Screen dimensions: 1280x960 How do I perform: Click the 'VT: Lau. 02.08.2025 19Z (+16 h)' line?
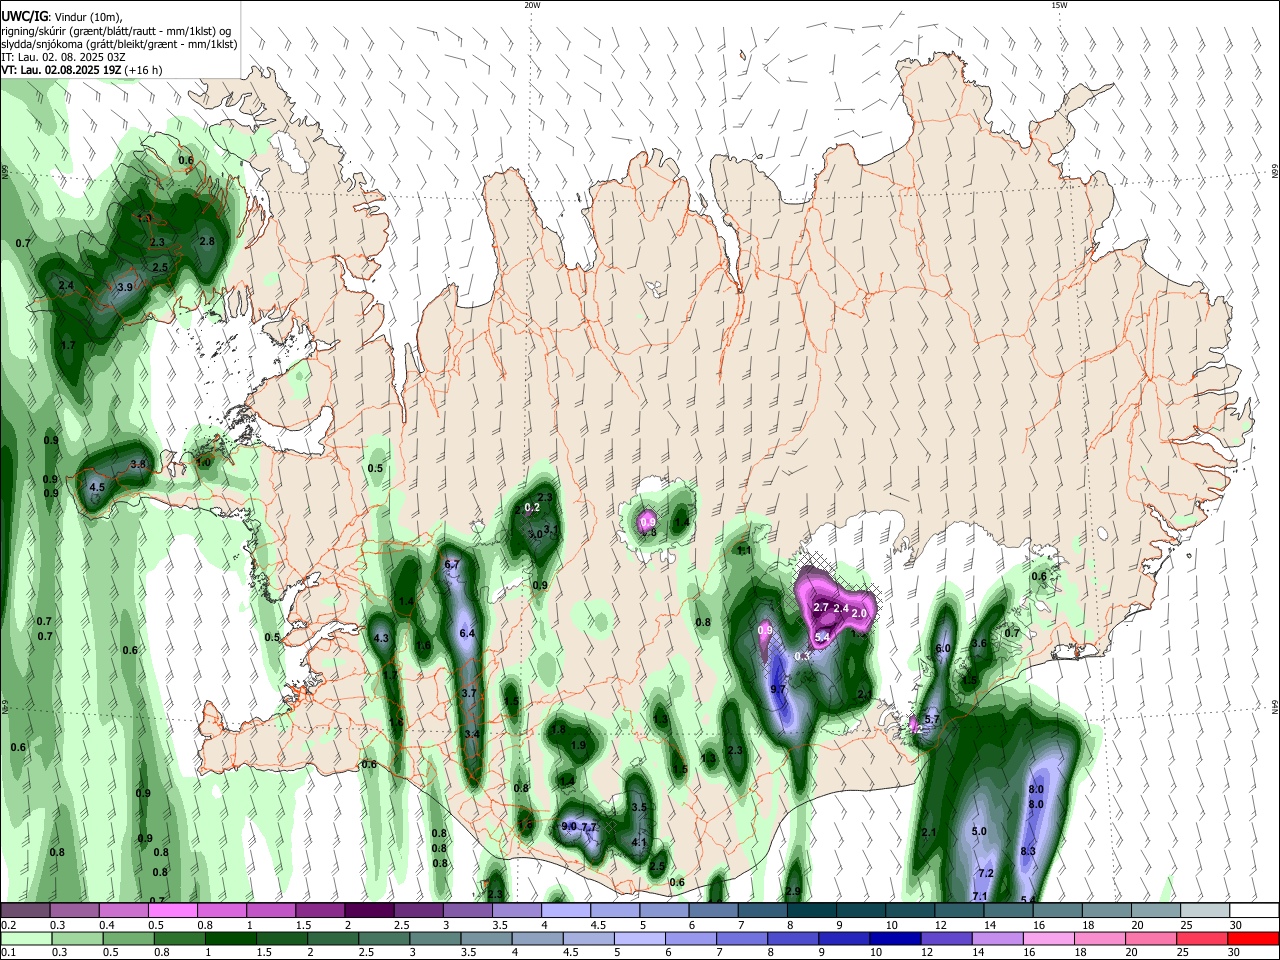click(81, 70)
